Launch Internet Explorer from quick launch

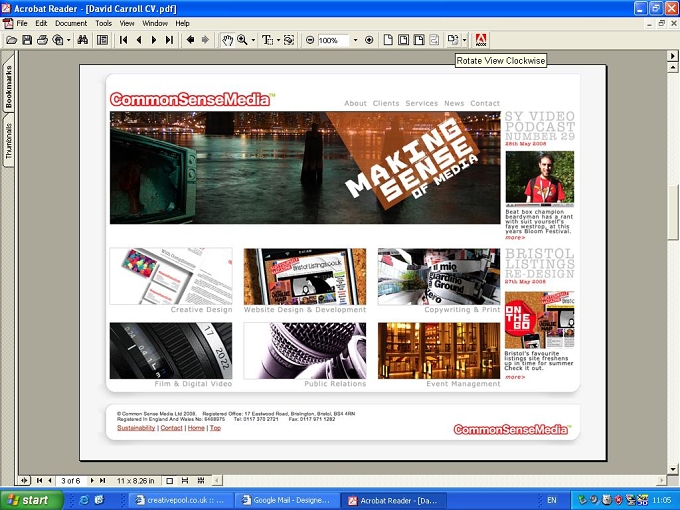[x=84, y=500]
